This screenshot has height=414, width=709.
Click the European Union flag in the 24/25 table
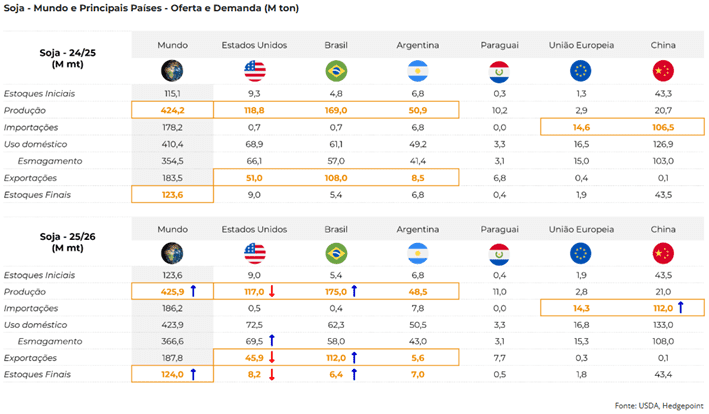click(580, 71)
